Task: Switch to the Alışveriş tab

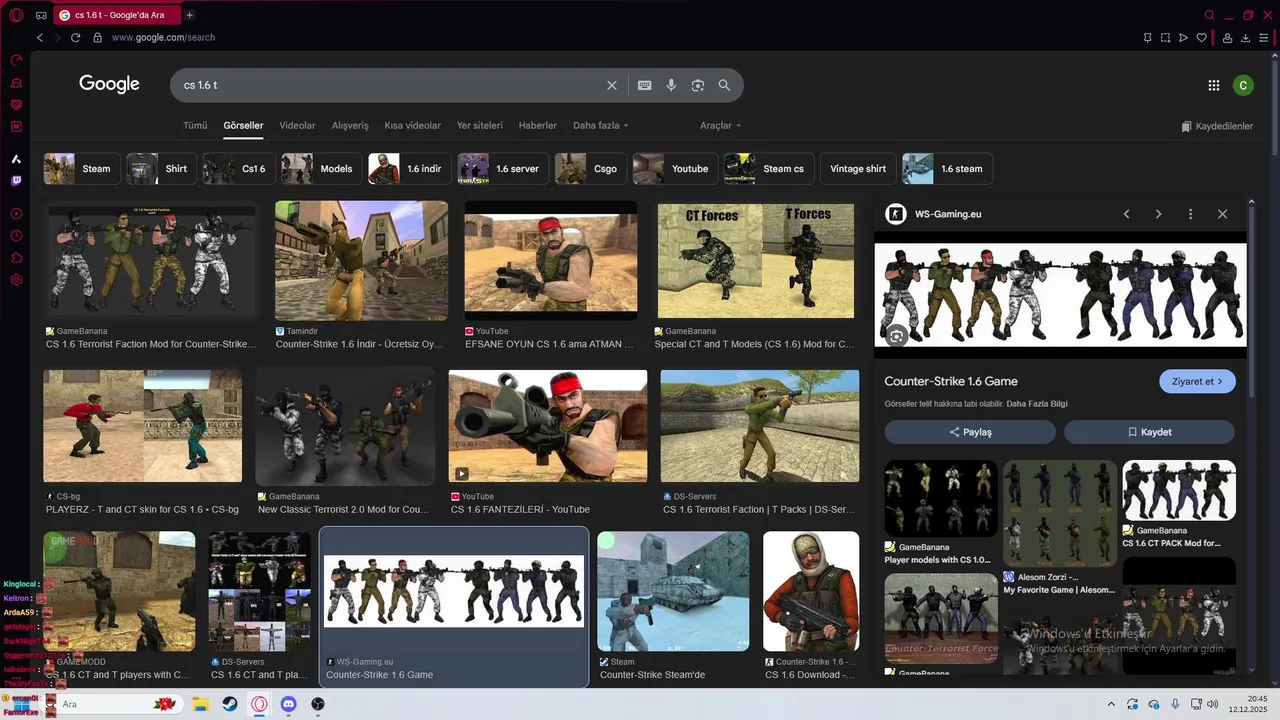Action: [x=350, y=125]
